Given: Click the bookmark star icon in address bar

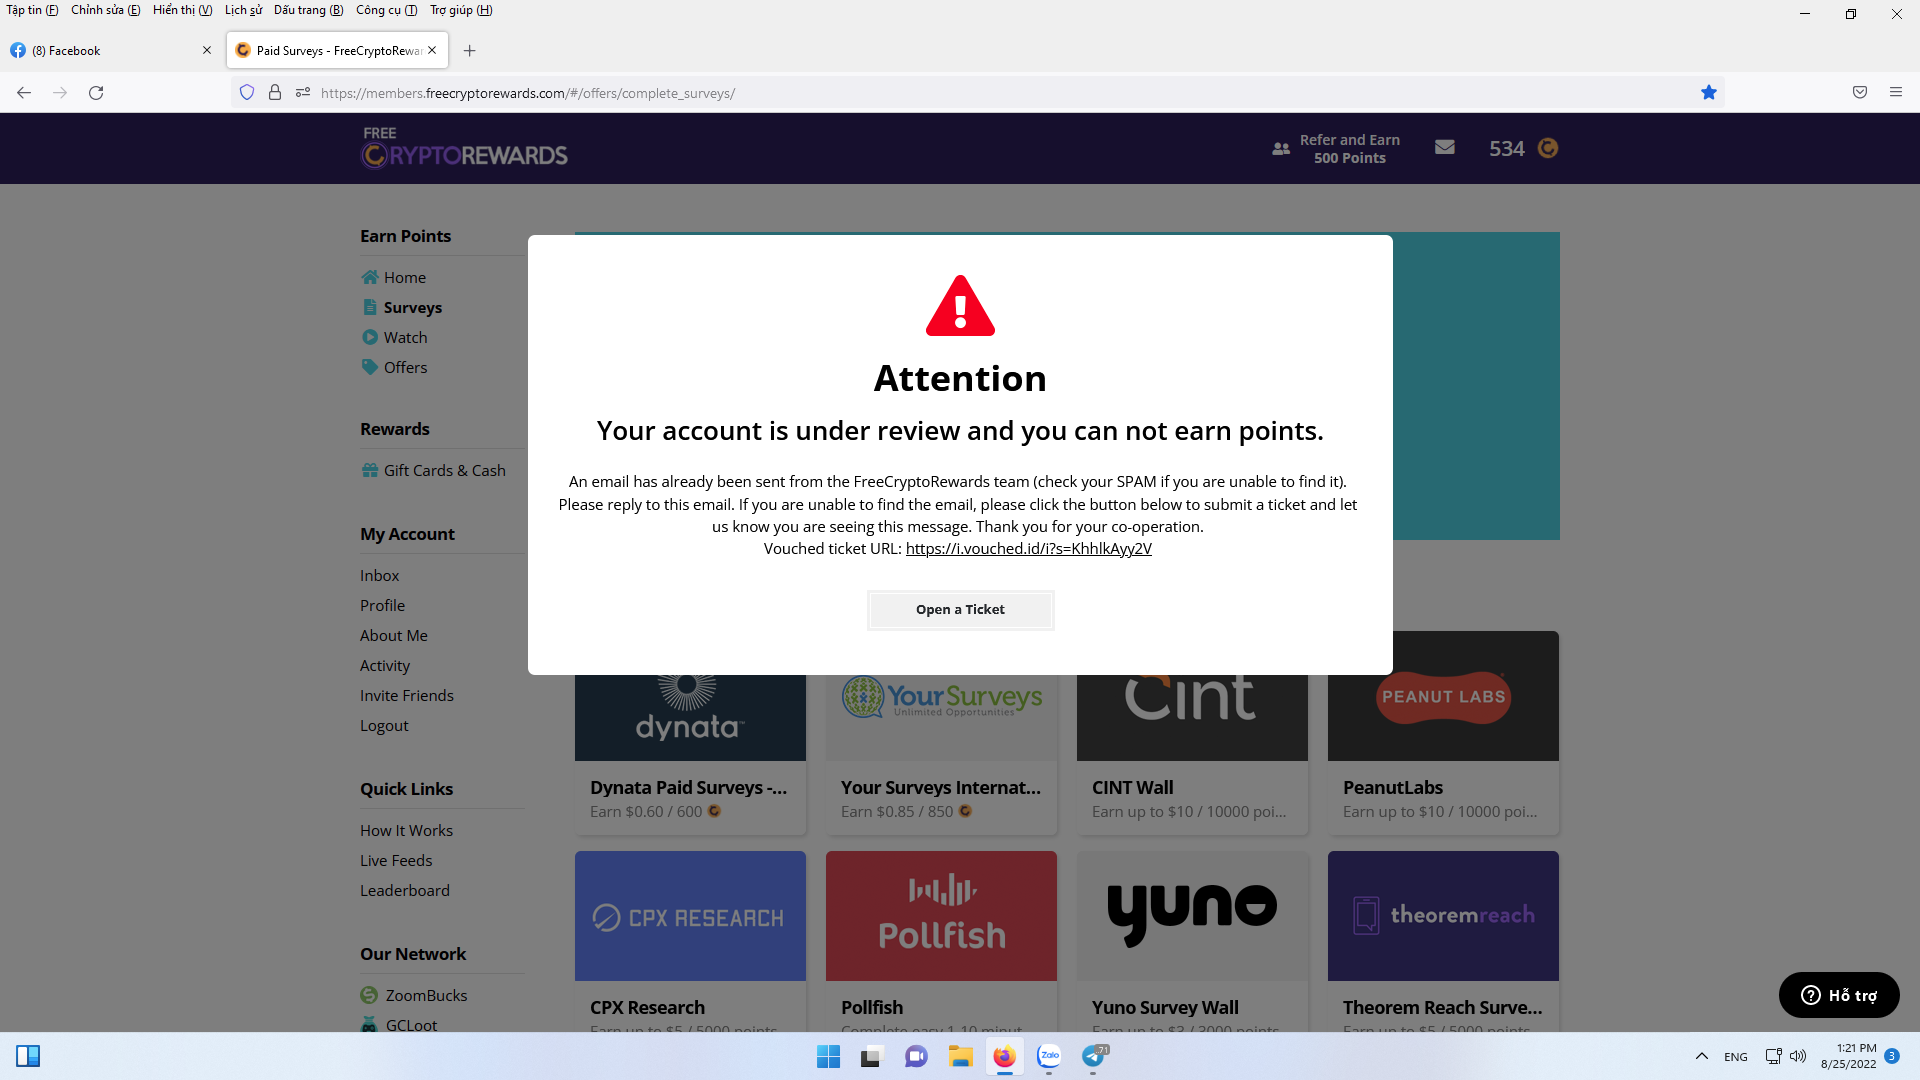Looking at the screenshot, I should 1708,93.
